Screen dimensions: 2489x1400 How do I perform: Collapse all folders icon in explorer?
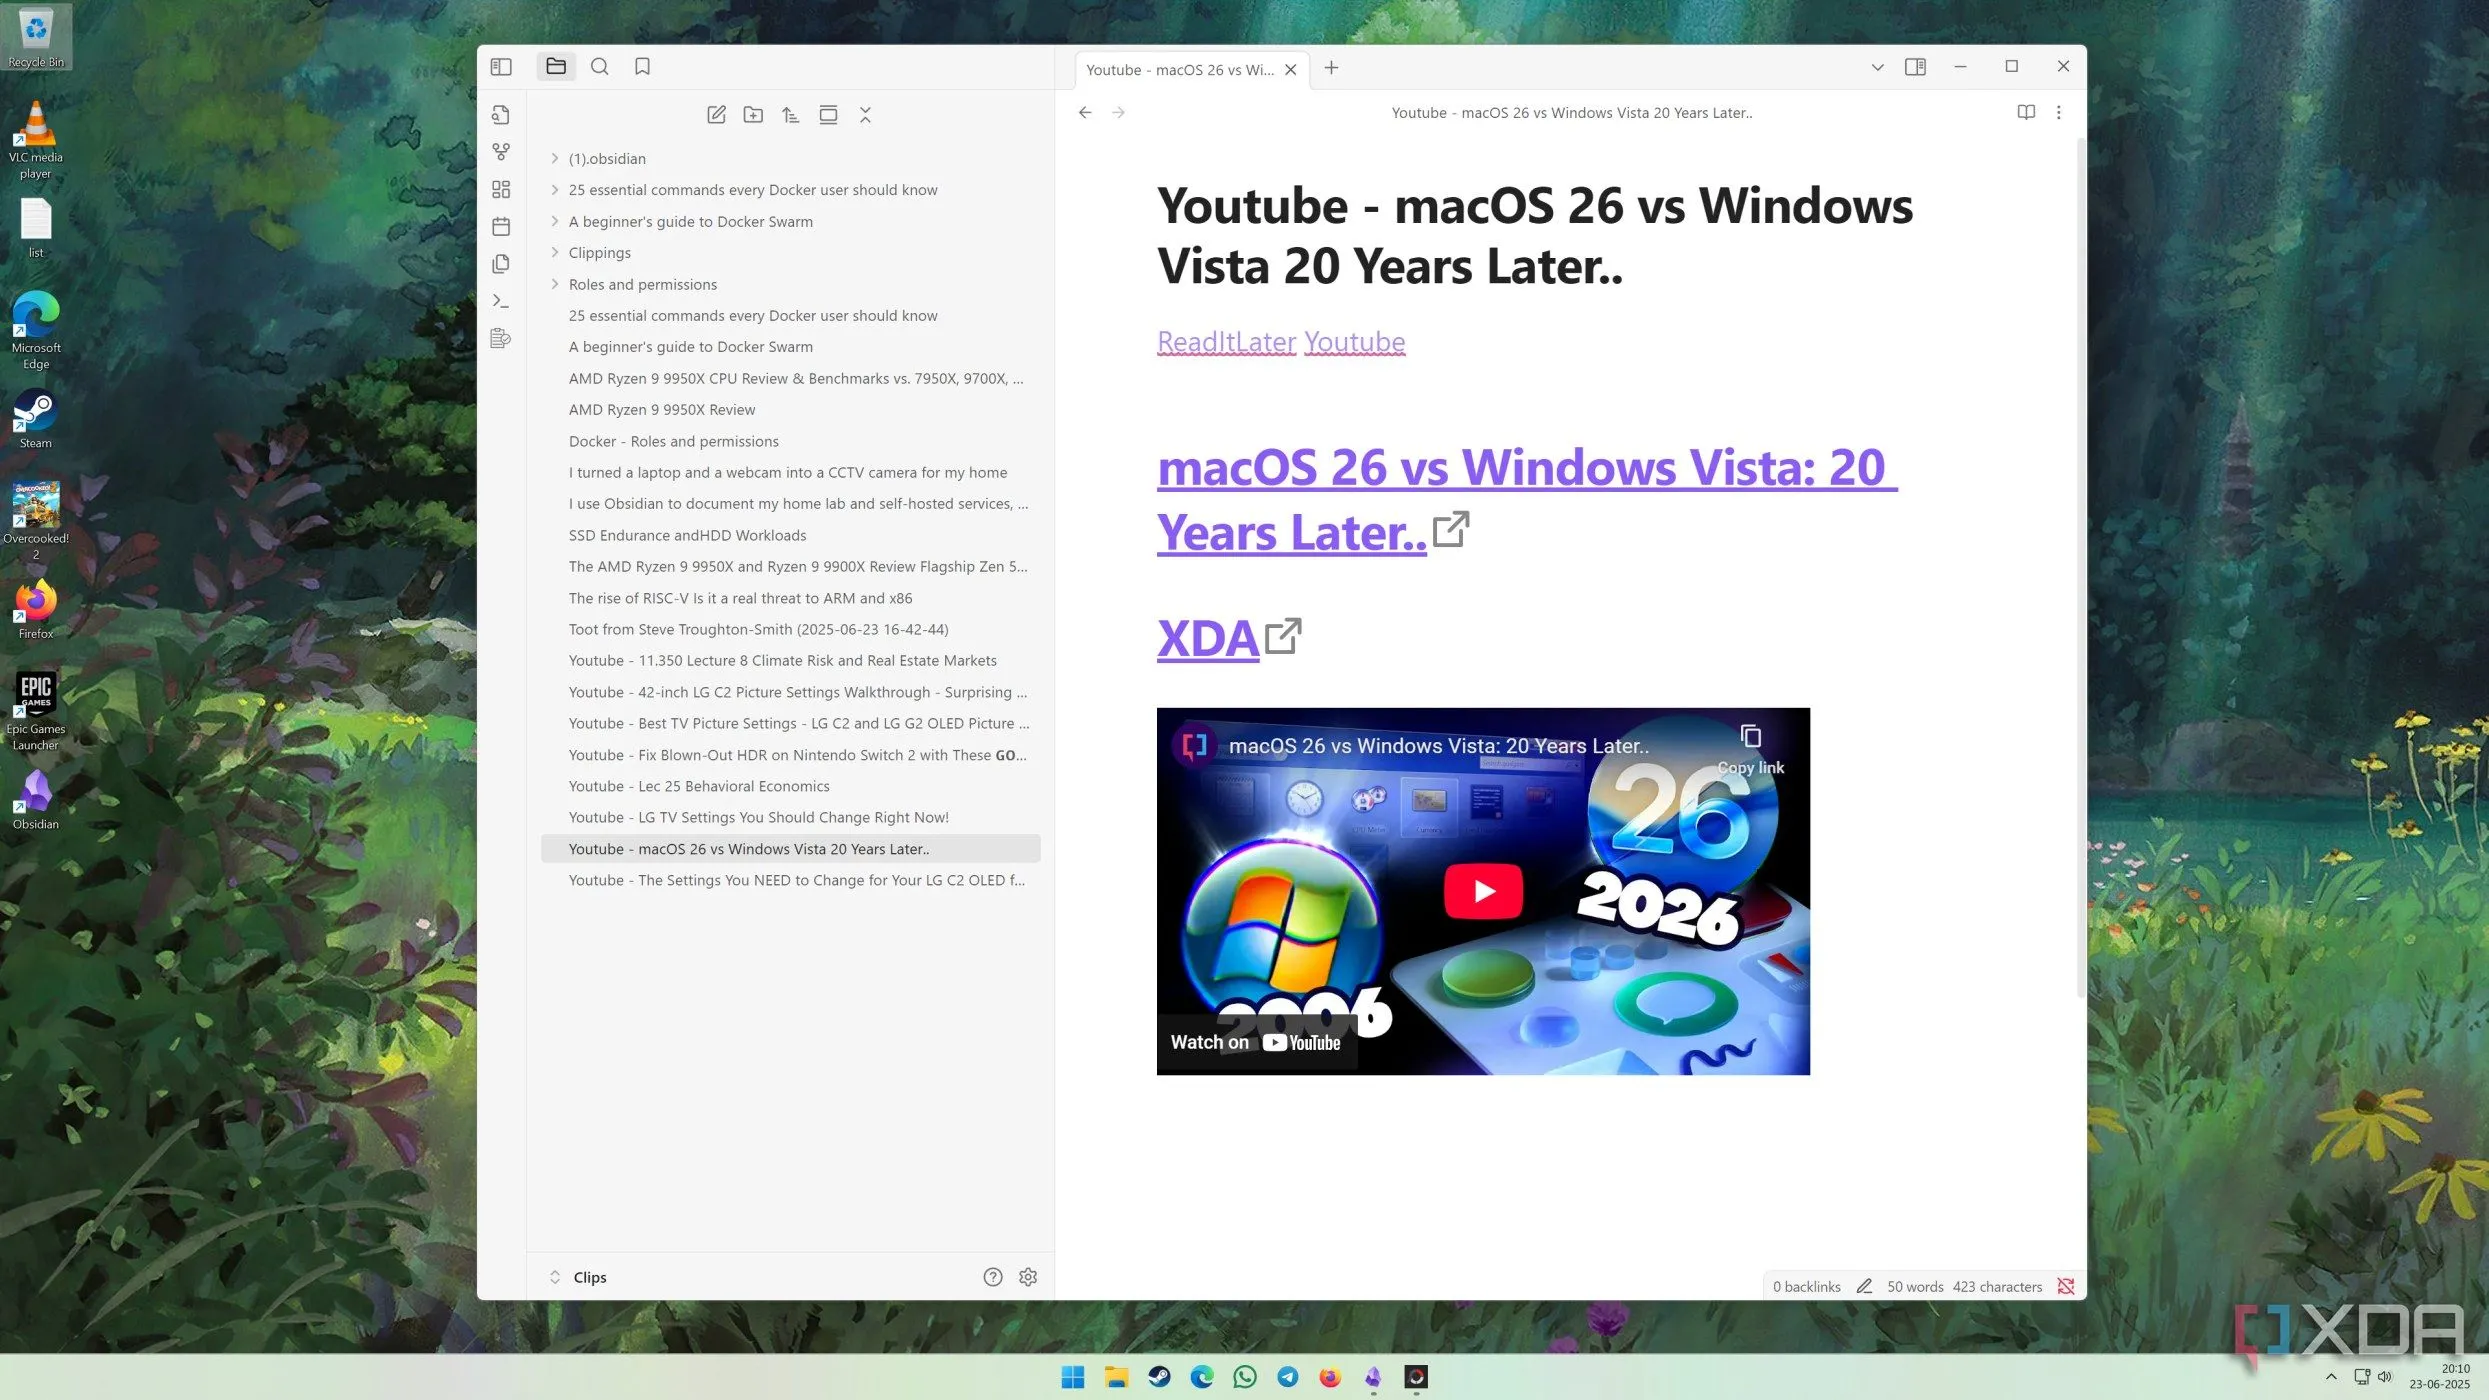click(x=865, y=115)
